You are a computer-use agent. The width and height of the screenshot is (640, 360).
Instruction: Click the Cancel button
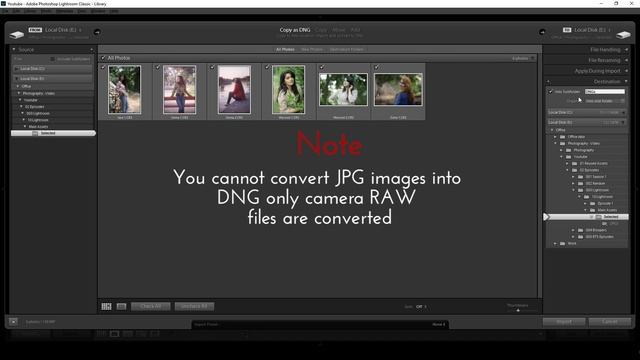click(x=609, y=322)
